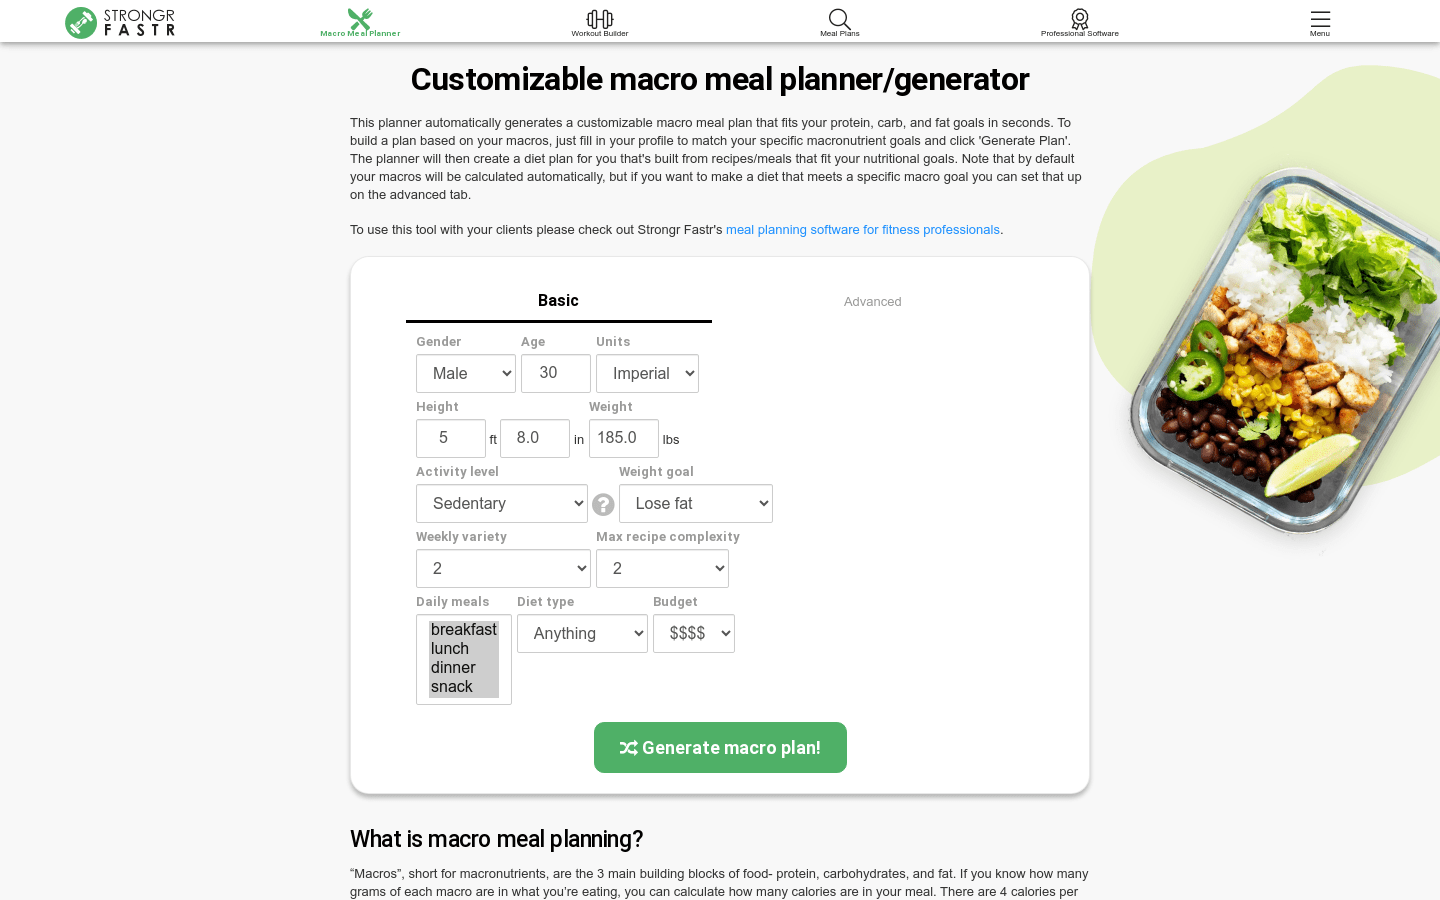Click the Weight lbs input field
The image size is (1440, 900).
[x=623, y=438]
